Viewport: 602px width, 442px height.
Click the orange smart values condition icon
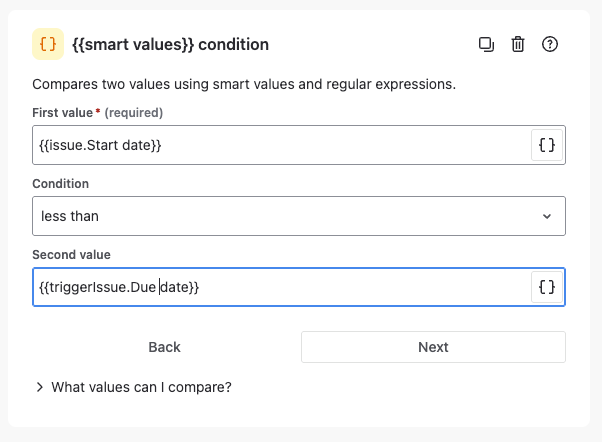[x=47, y=44]
